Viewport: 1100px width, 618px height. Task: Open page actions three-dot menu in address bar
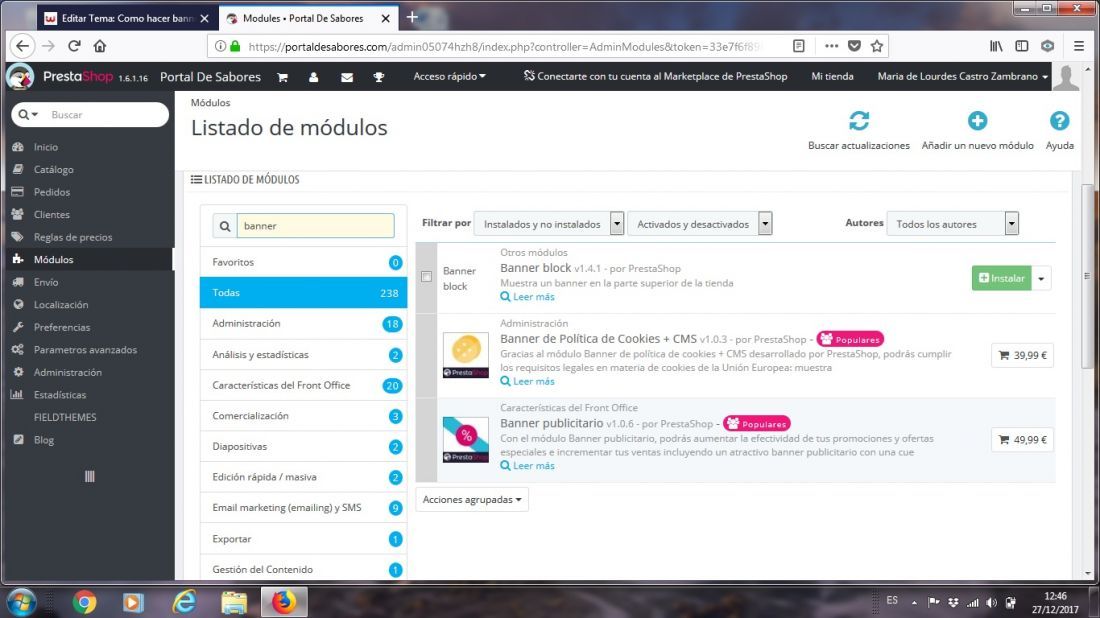831,46
